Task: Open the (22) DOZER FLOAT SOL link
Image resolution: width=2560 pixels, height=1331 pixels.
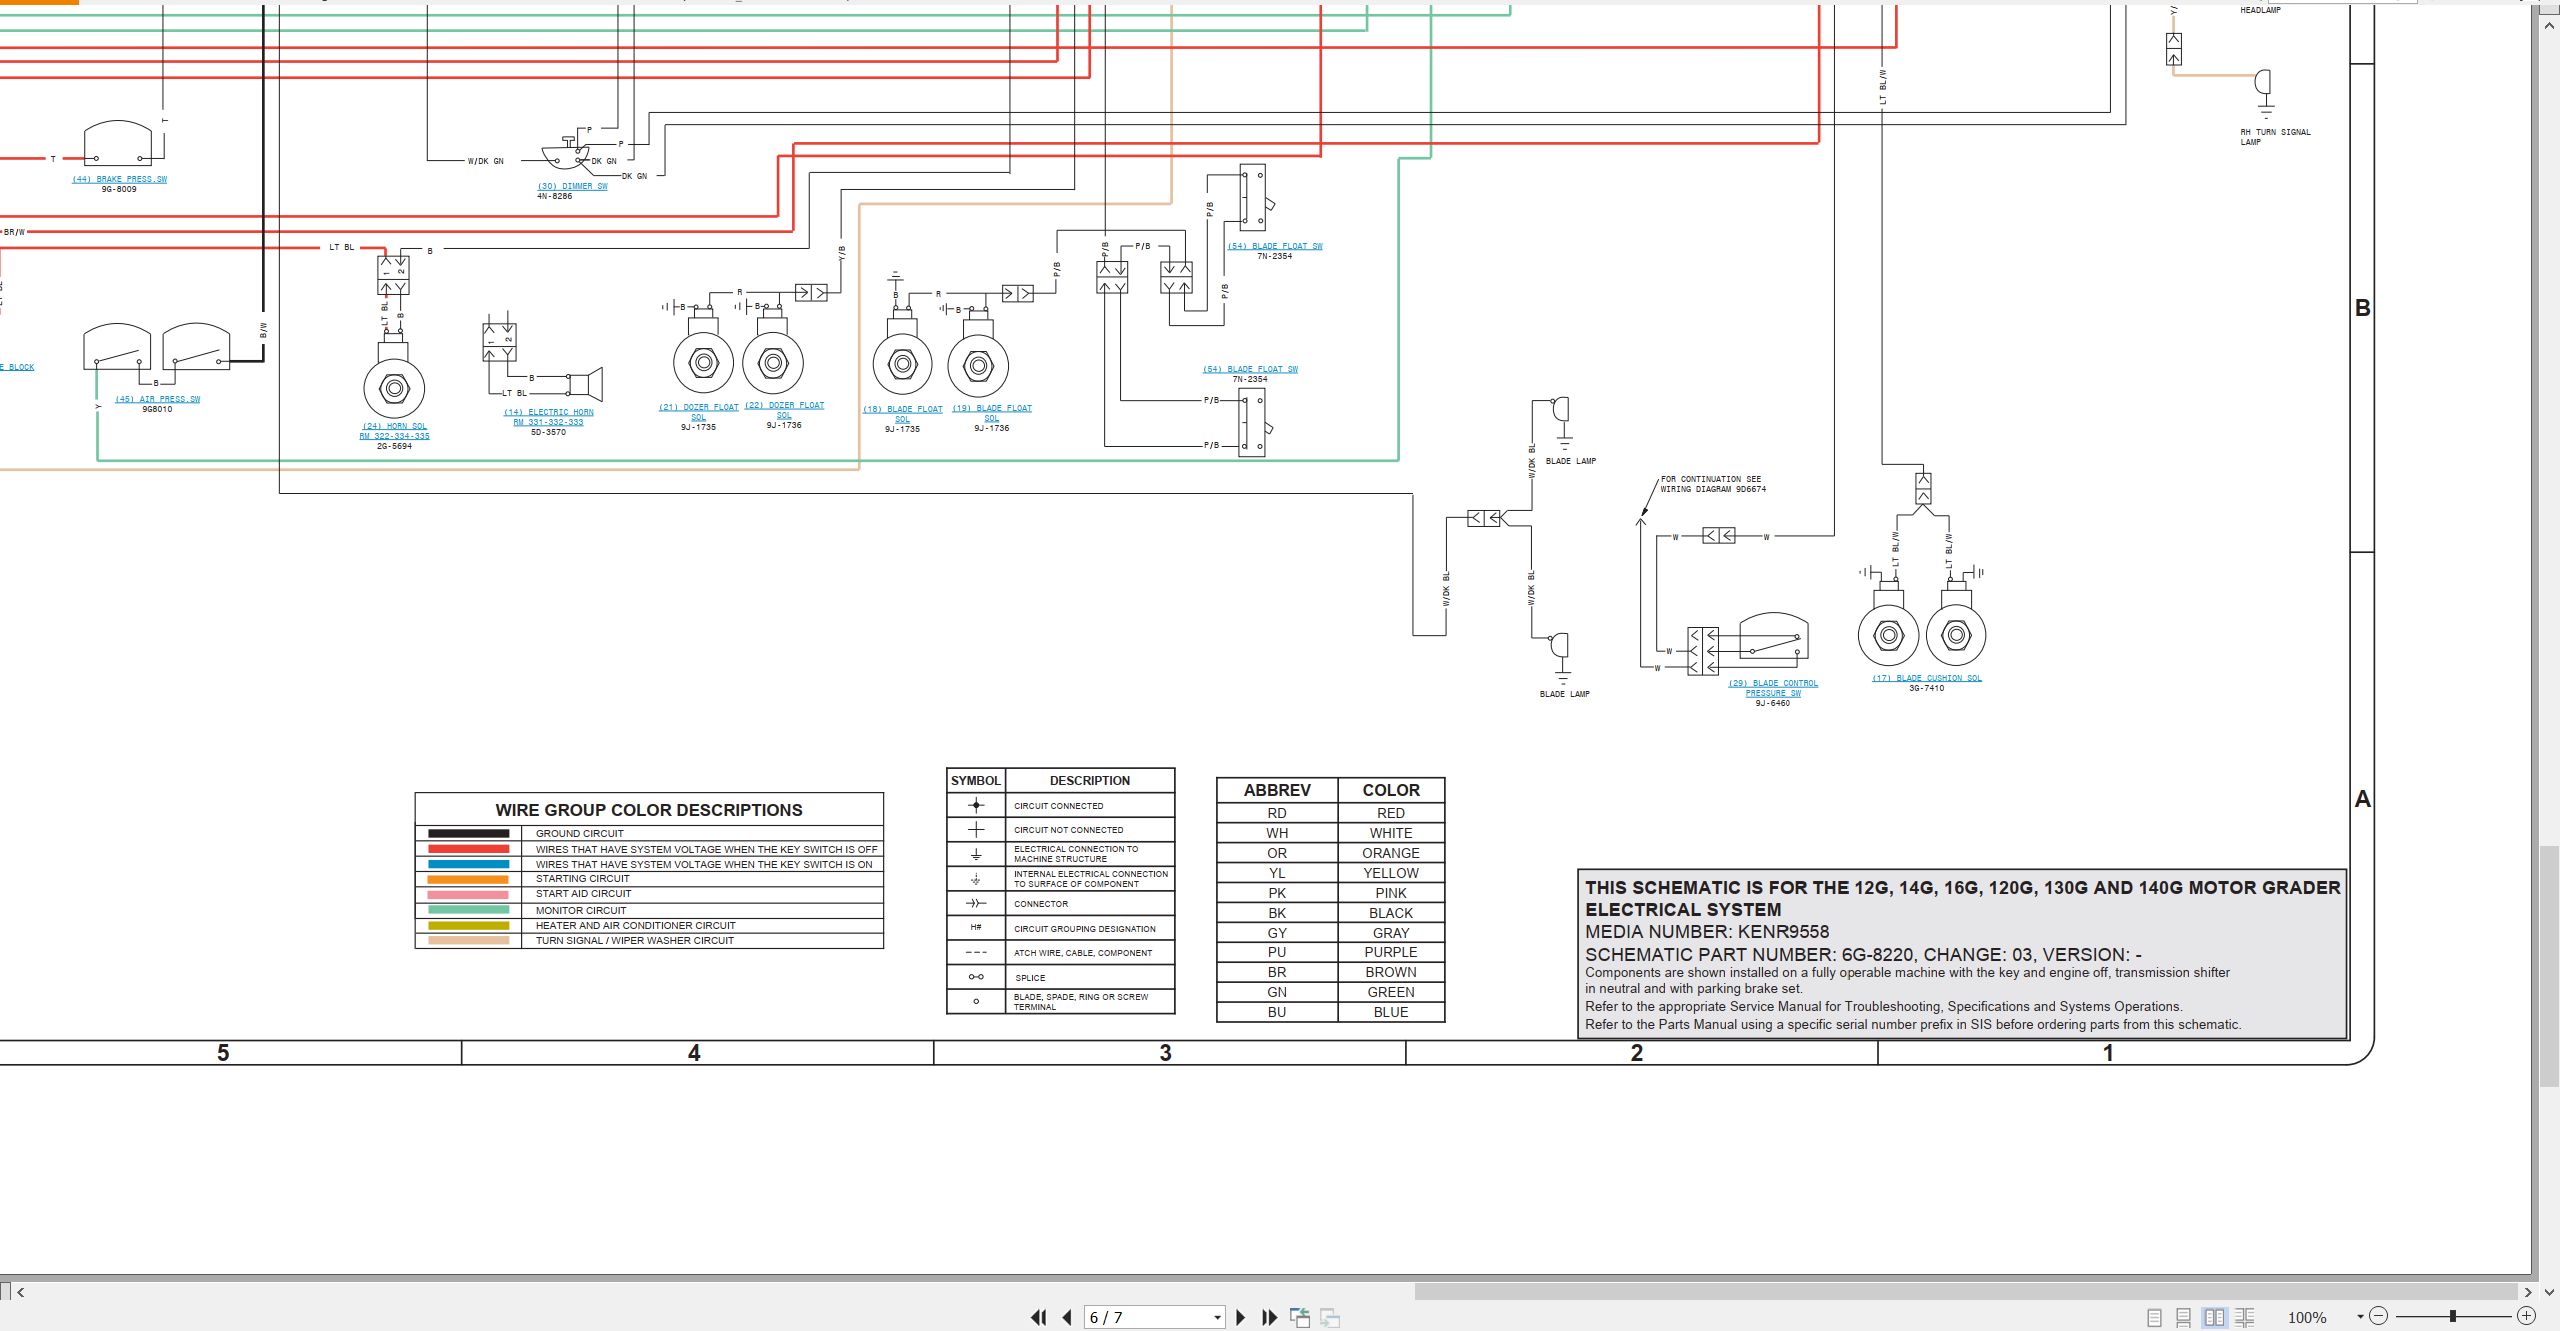Action: pos(784,410)
